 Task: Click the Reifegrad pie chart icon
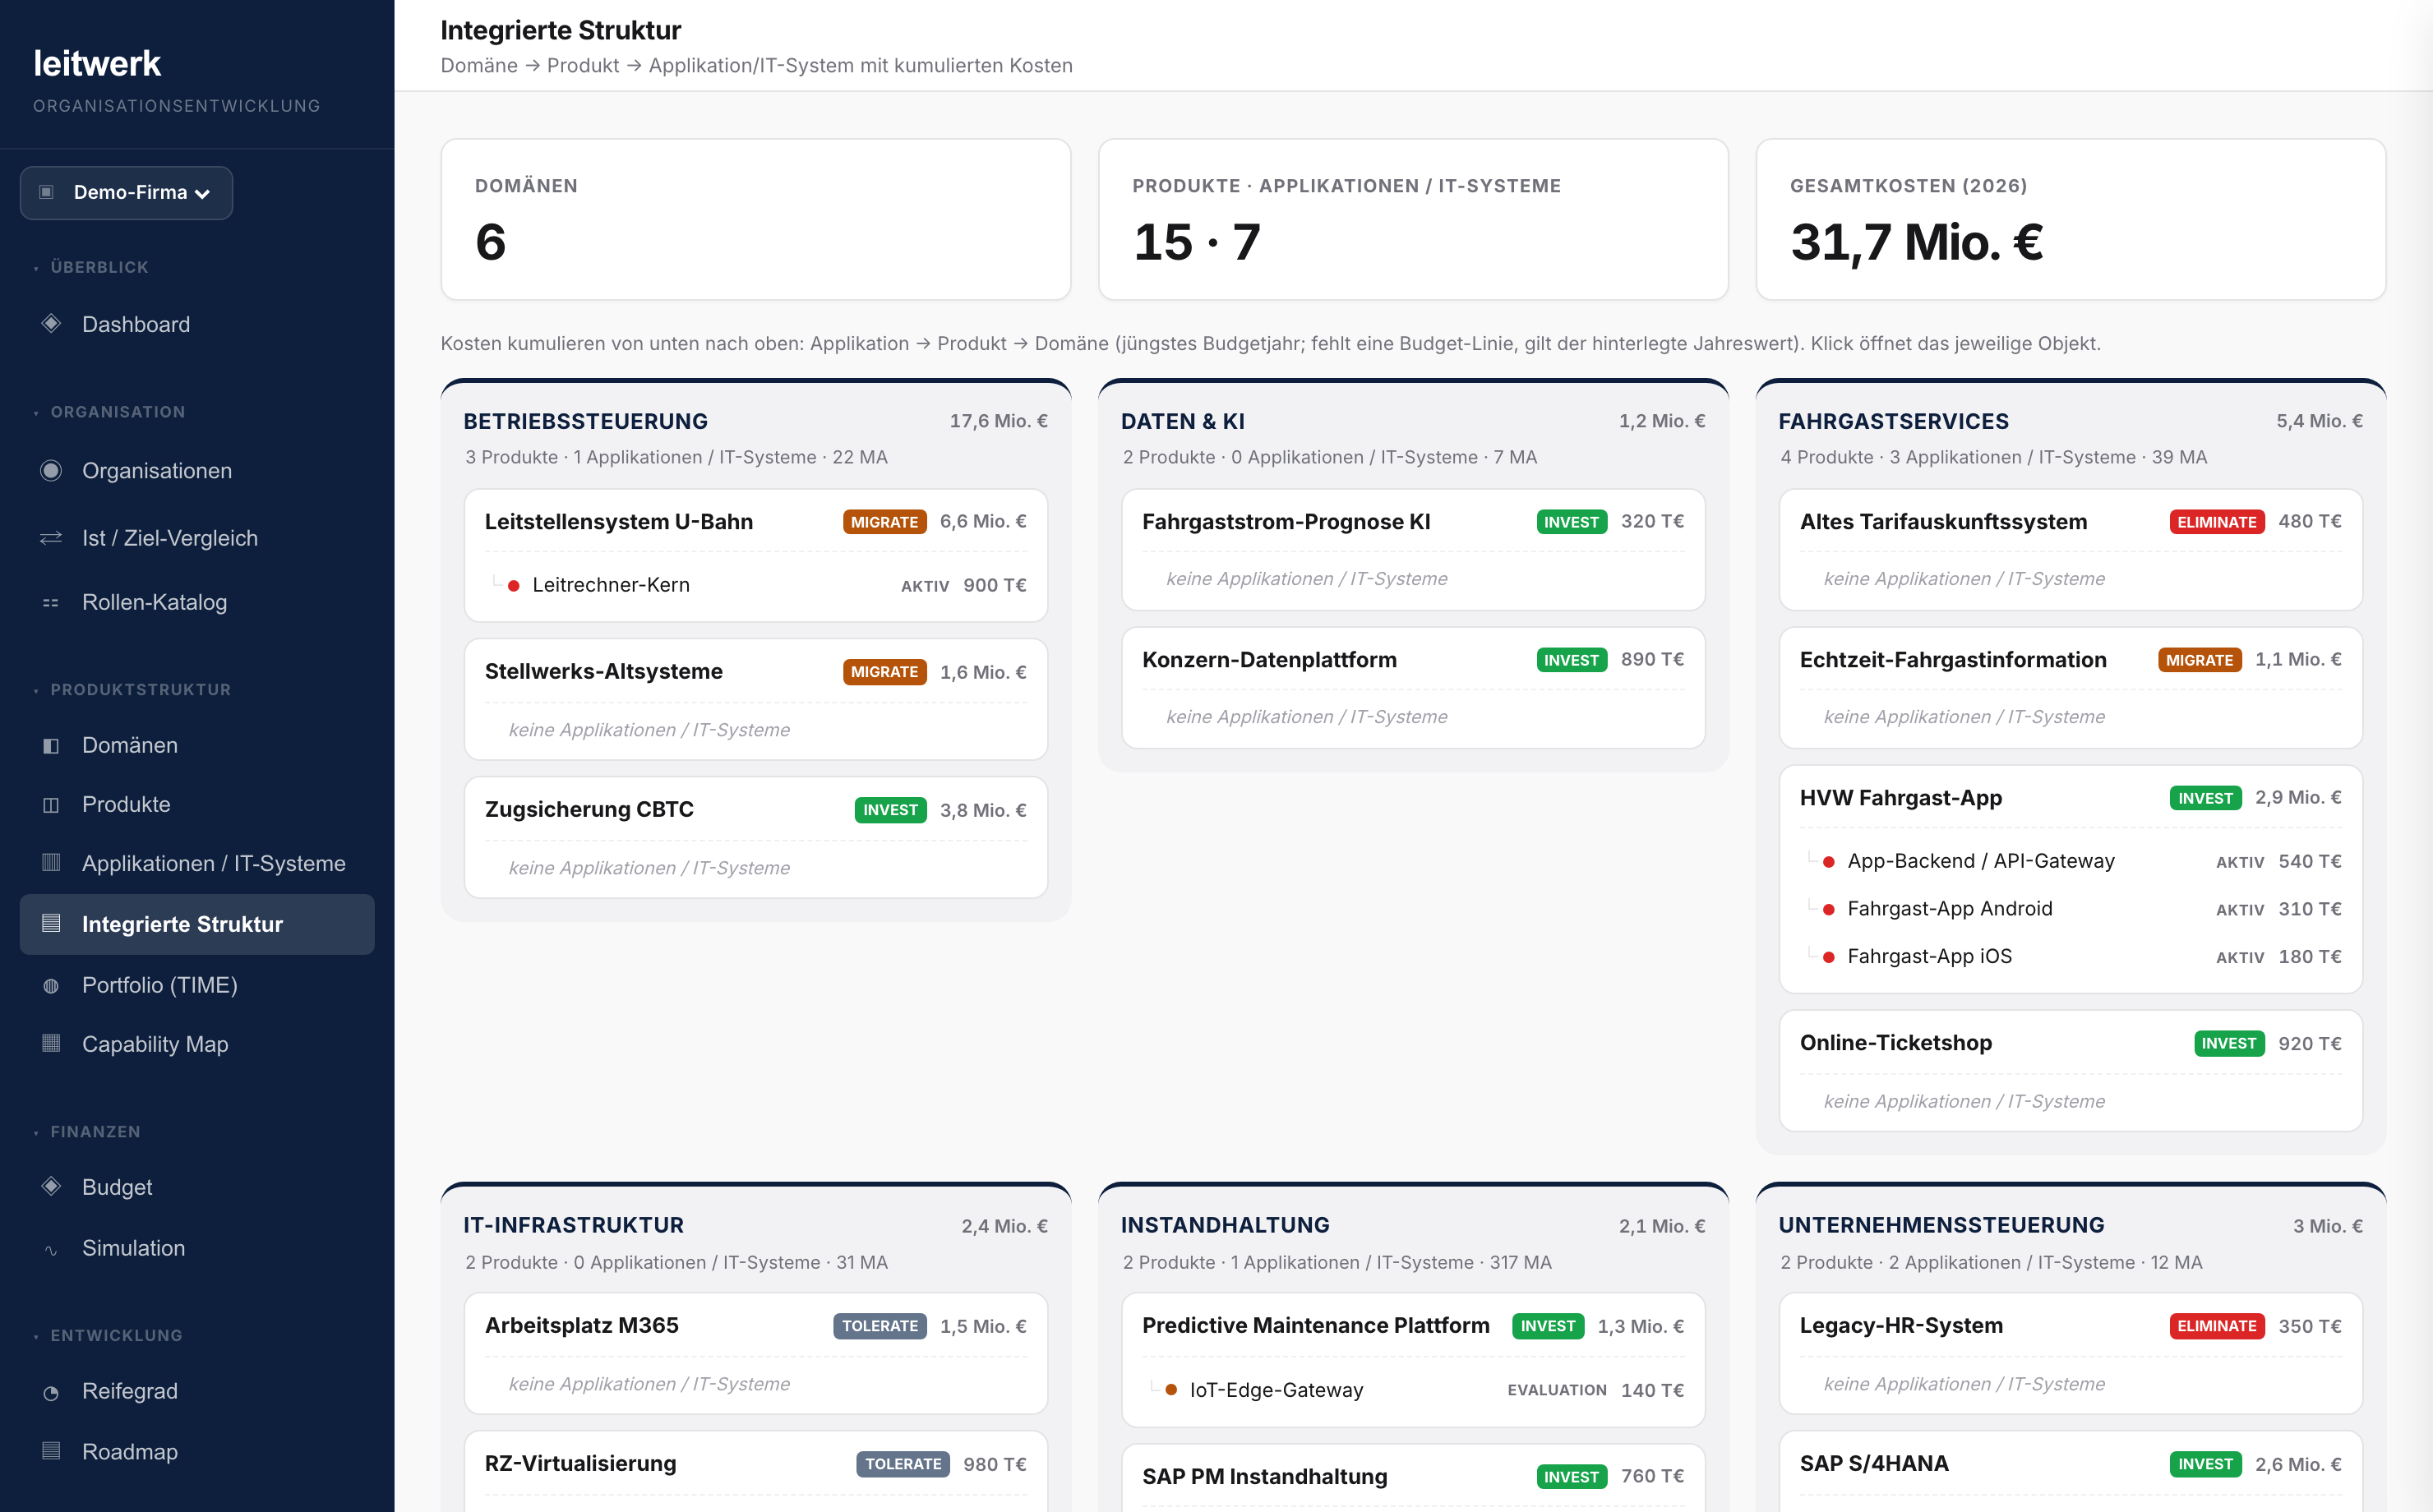[x=51, y=1391]
